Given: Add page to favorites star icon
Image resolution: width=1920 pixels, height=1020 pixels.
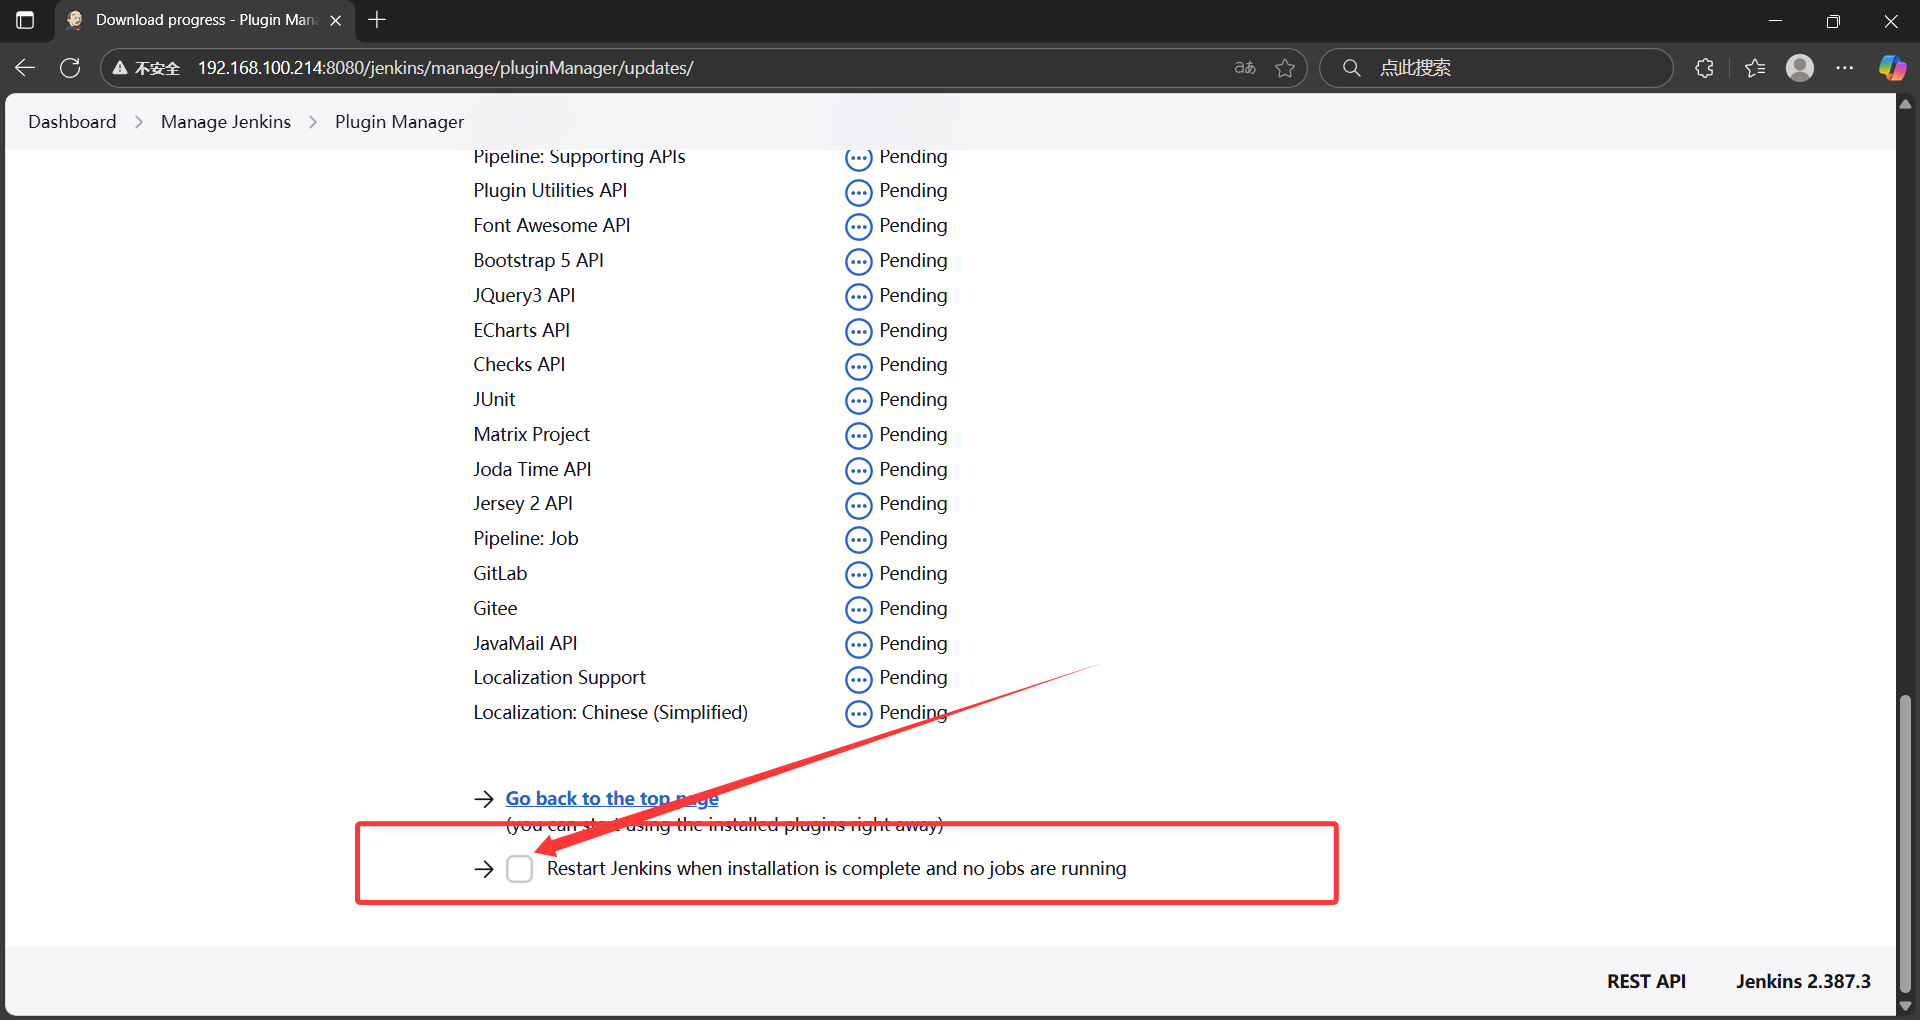Looking at the screenshot, I should coord(1285,68).
